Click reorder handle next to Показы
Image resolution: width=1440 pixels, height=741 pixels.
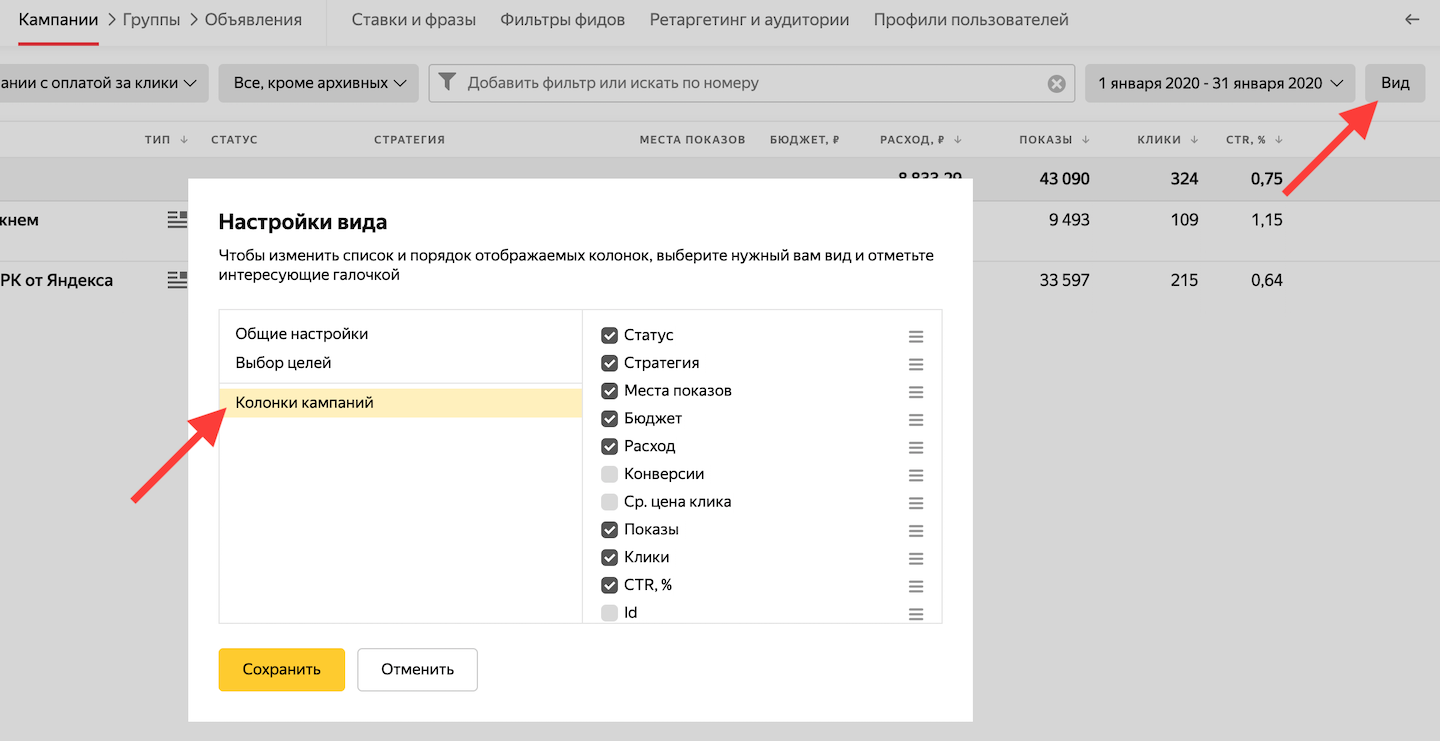tap(916, 531)
